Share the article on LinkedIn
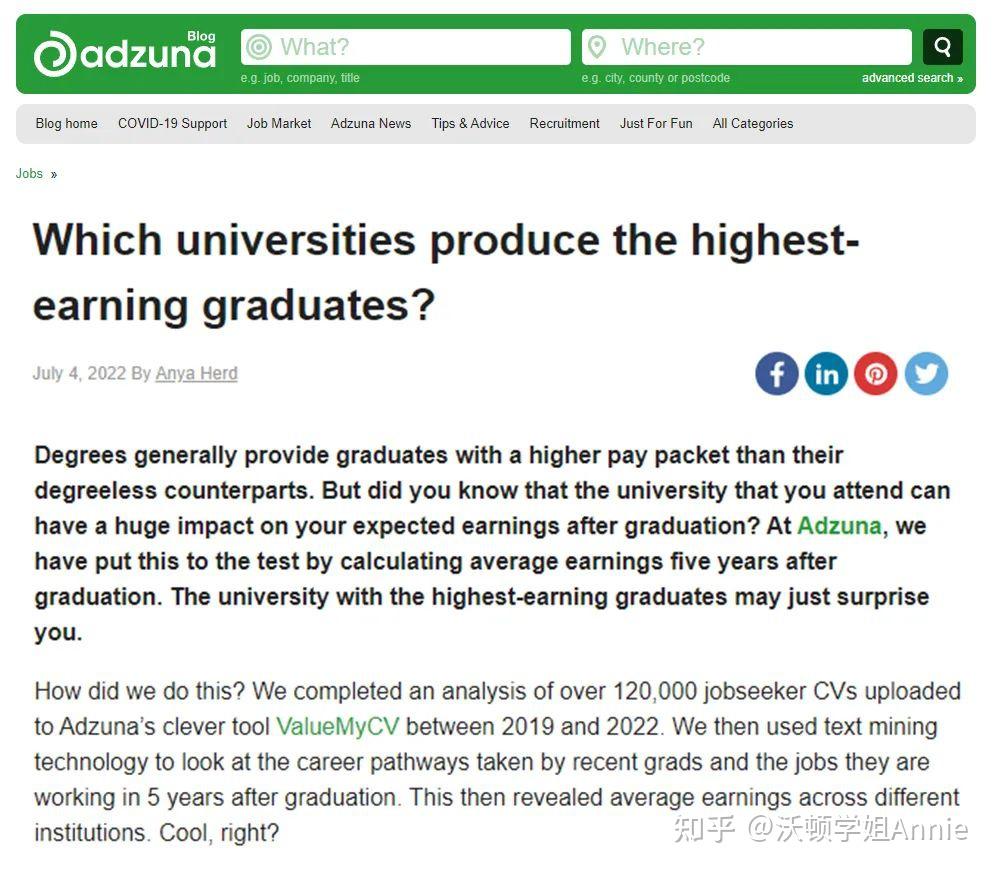 pos(826,374)
